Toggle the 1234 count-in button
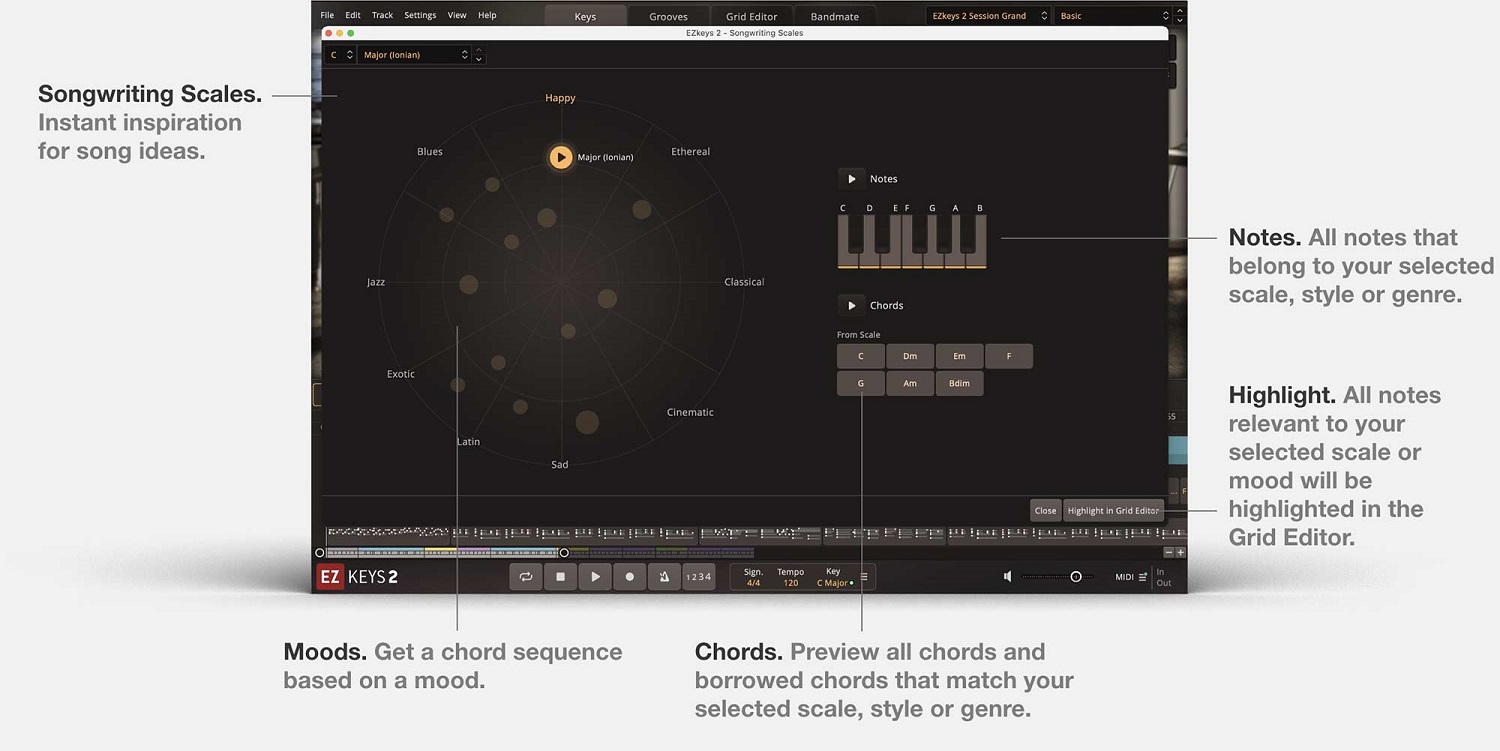Image resolution: width=1500 pixels, height=751 pixels. coord(699,577)
